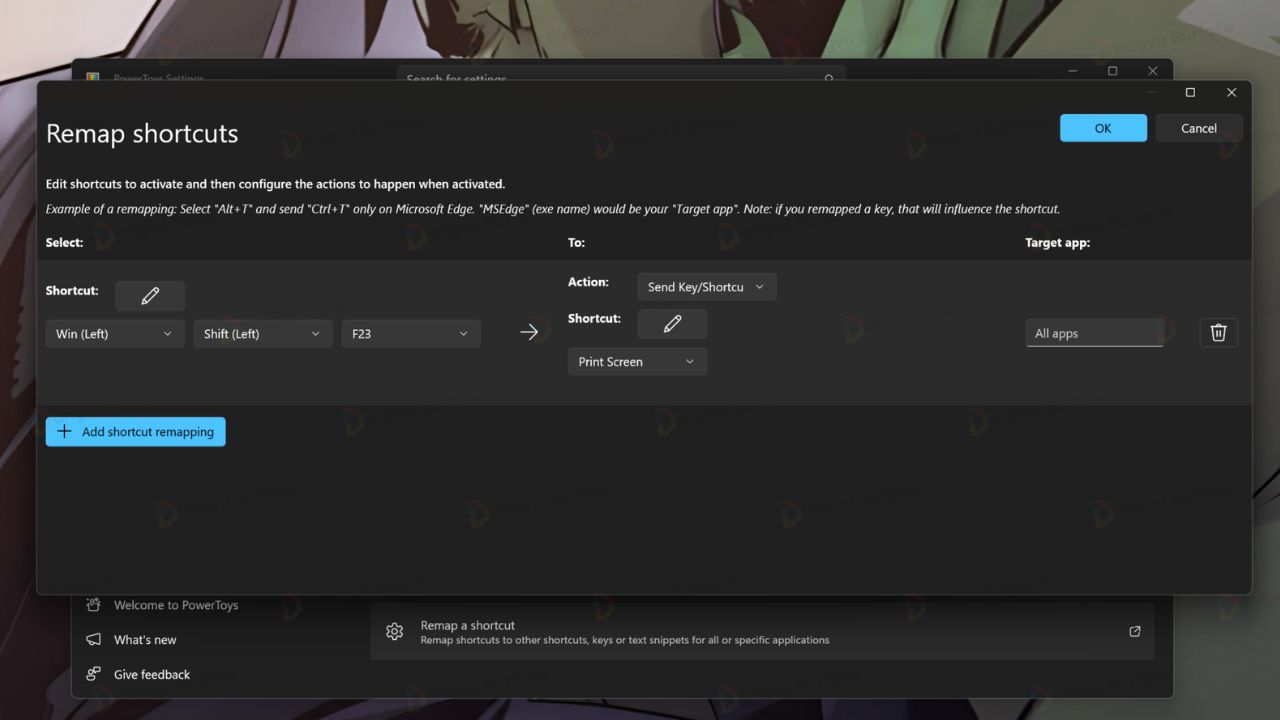Minimize the Remap shortcuts window
Viewport: 1280px width, 720px height.
tap(1150, 93)
